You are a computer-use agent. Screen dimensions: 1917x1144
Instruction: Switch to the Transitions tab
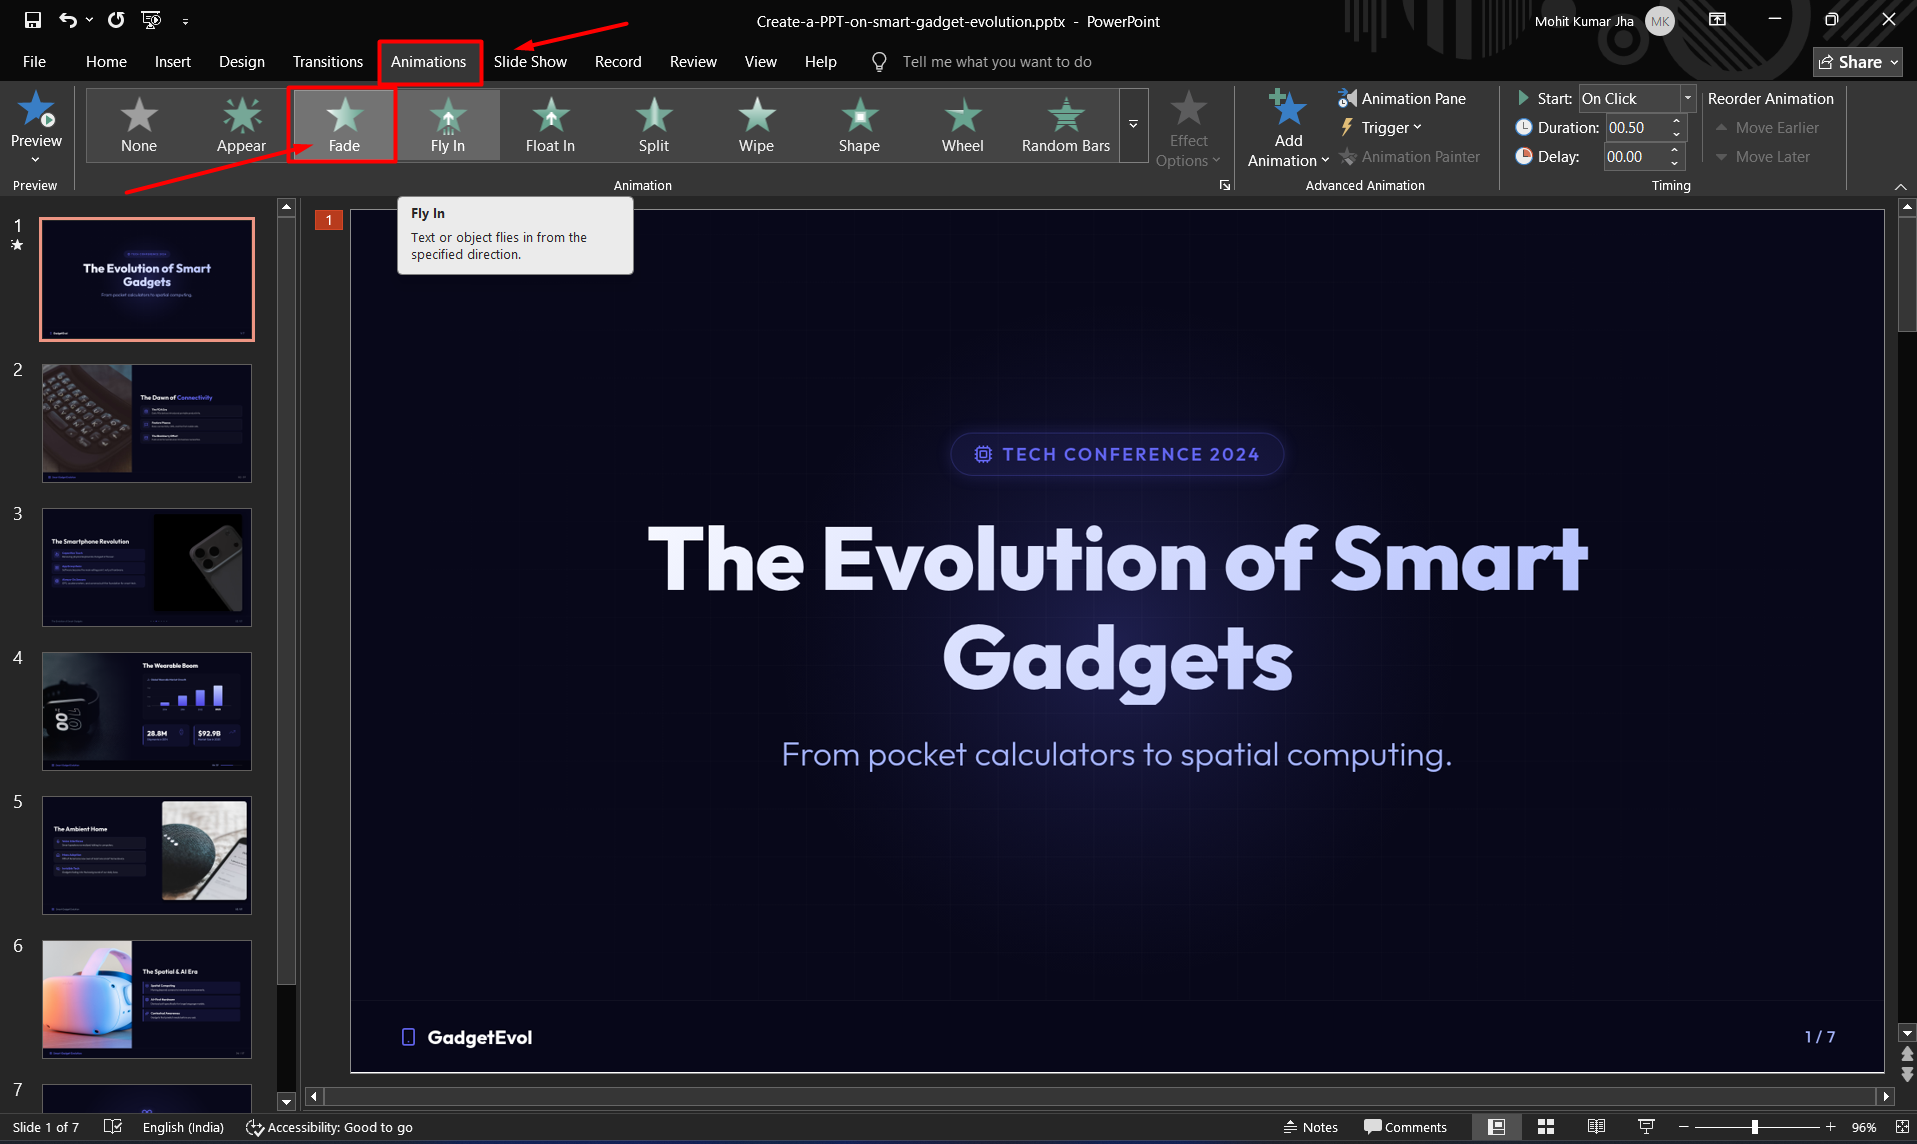click(327, 61)
